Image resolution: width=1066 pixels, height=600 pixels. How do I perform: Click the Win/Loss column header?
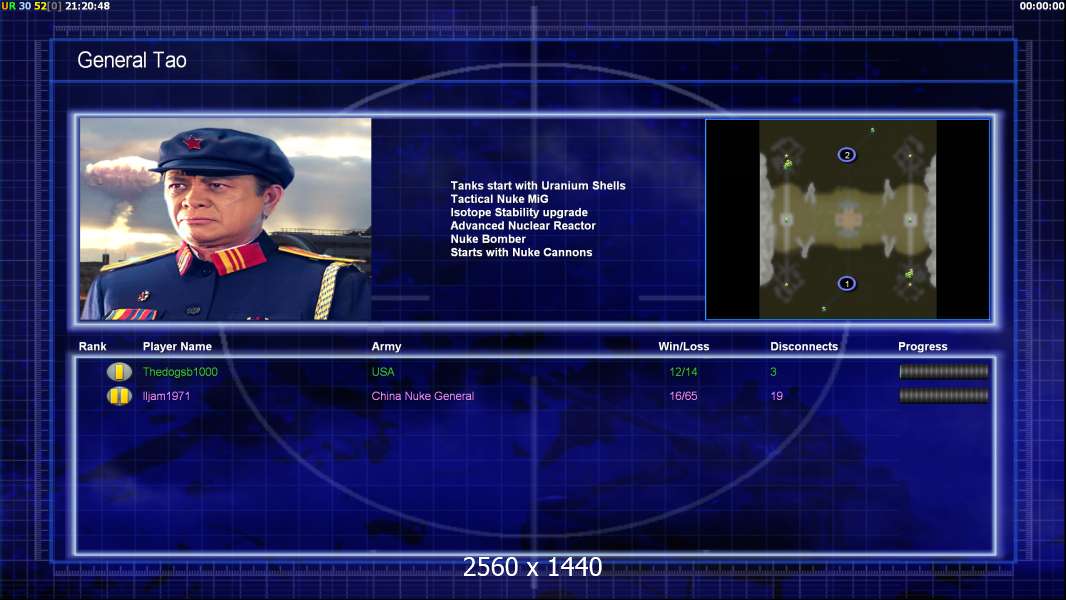(x=684, y=347)
